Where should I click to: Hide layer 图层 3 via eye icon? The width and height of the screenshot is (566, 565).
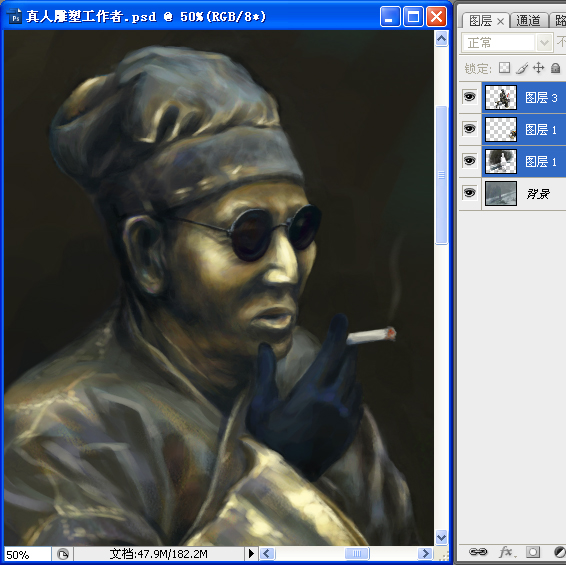tap(470, 97)
